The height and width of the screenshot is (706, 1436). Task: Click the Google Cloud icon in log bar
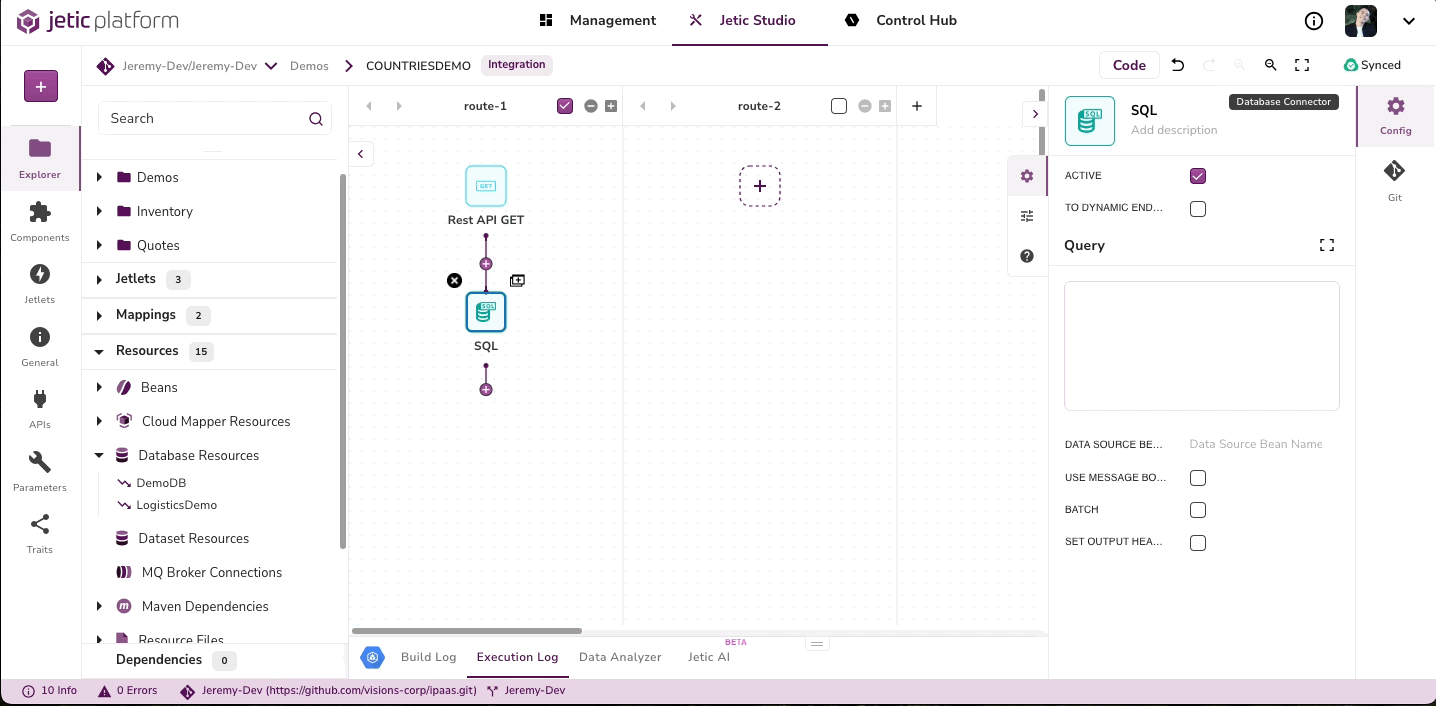click(x=372, y=657)
